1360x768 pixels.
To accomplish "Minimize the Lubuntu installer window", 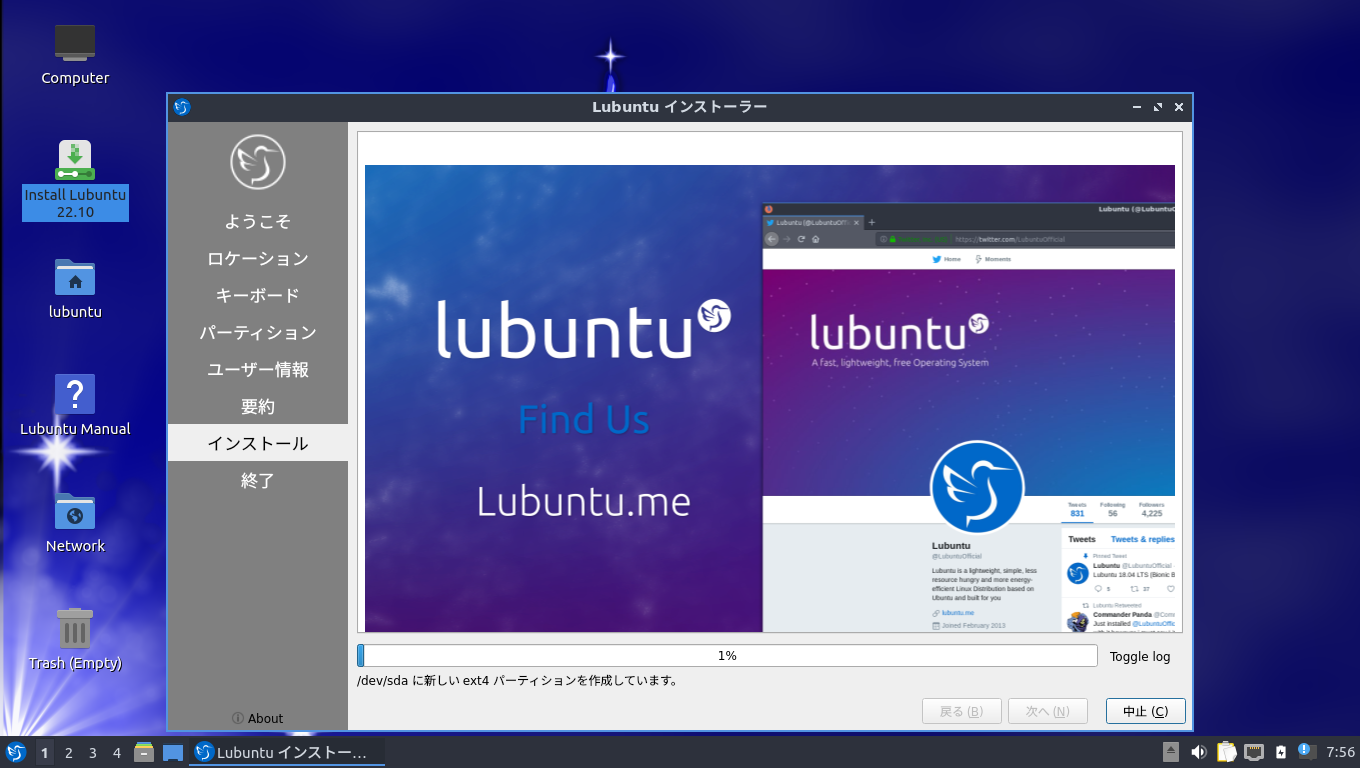I will pos(1137,107).
